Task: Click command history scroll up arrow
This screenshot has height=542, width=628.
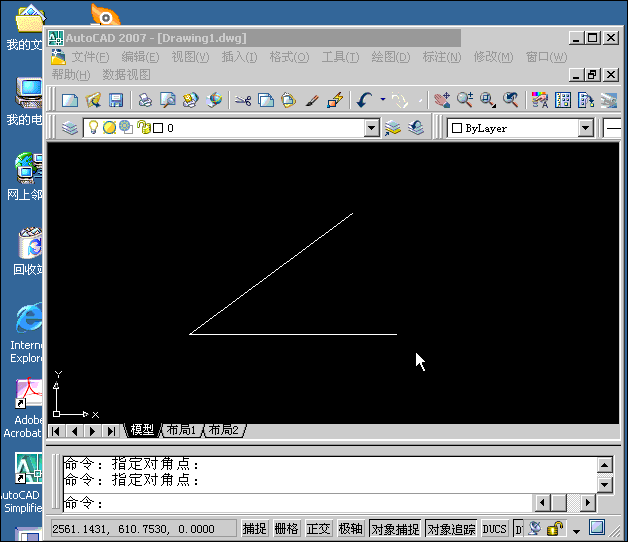Action: [x=604, y=465]
